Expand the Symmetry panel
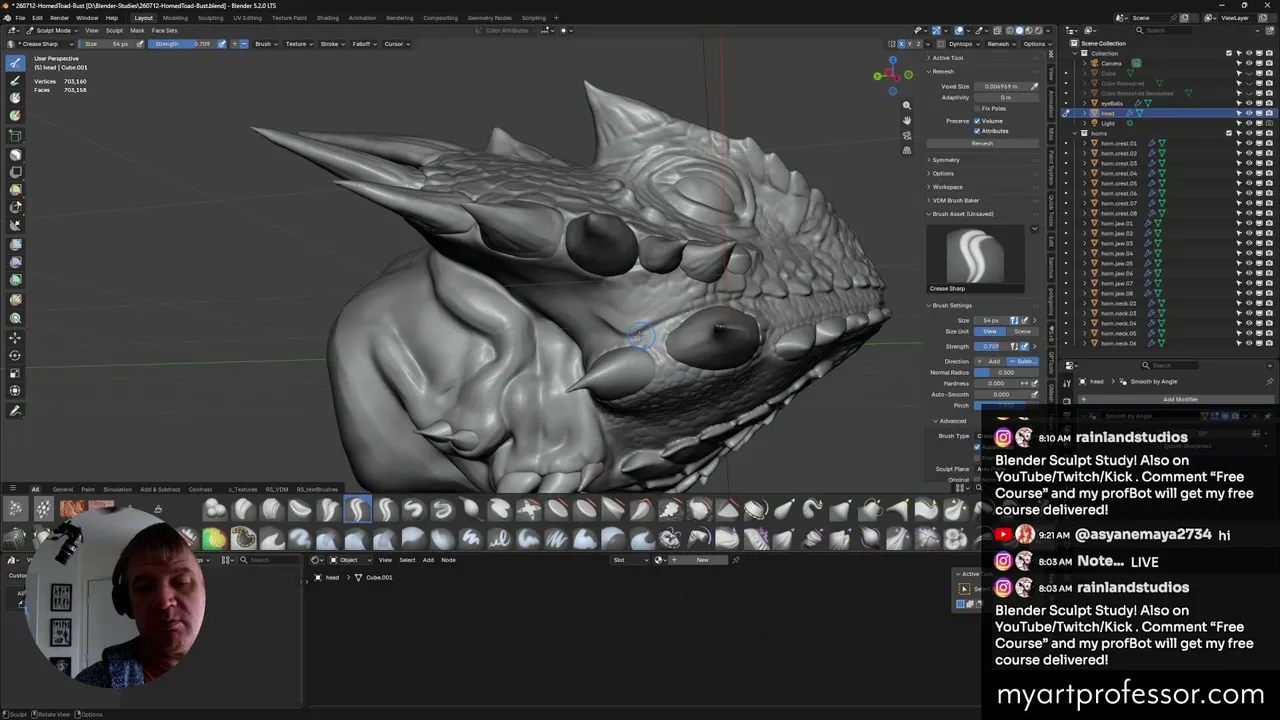 tap(945, 160)
